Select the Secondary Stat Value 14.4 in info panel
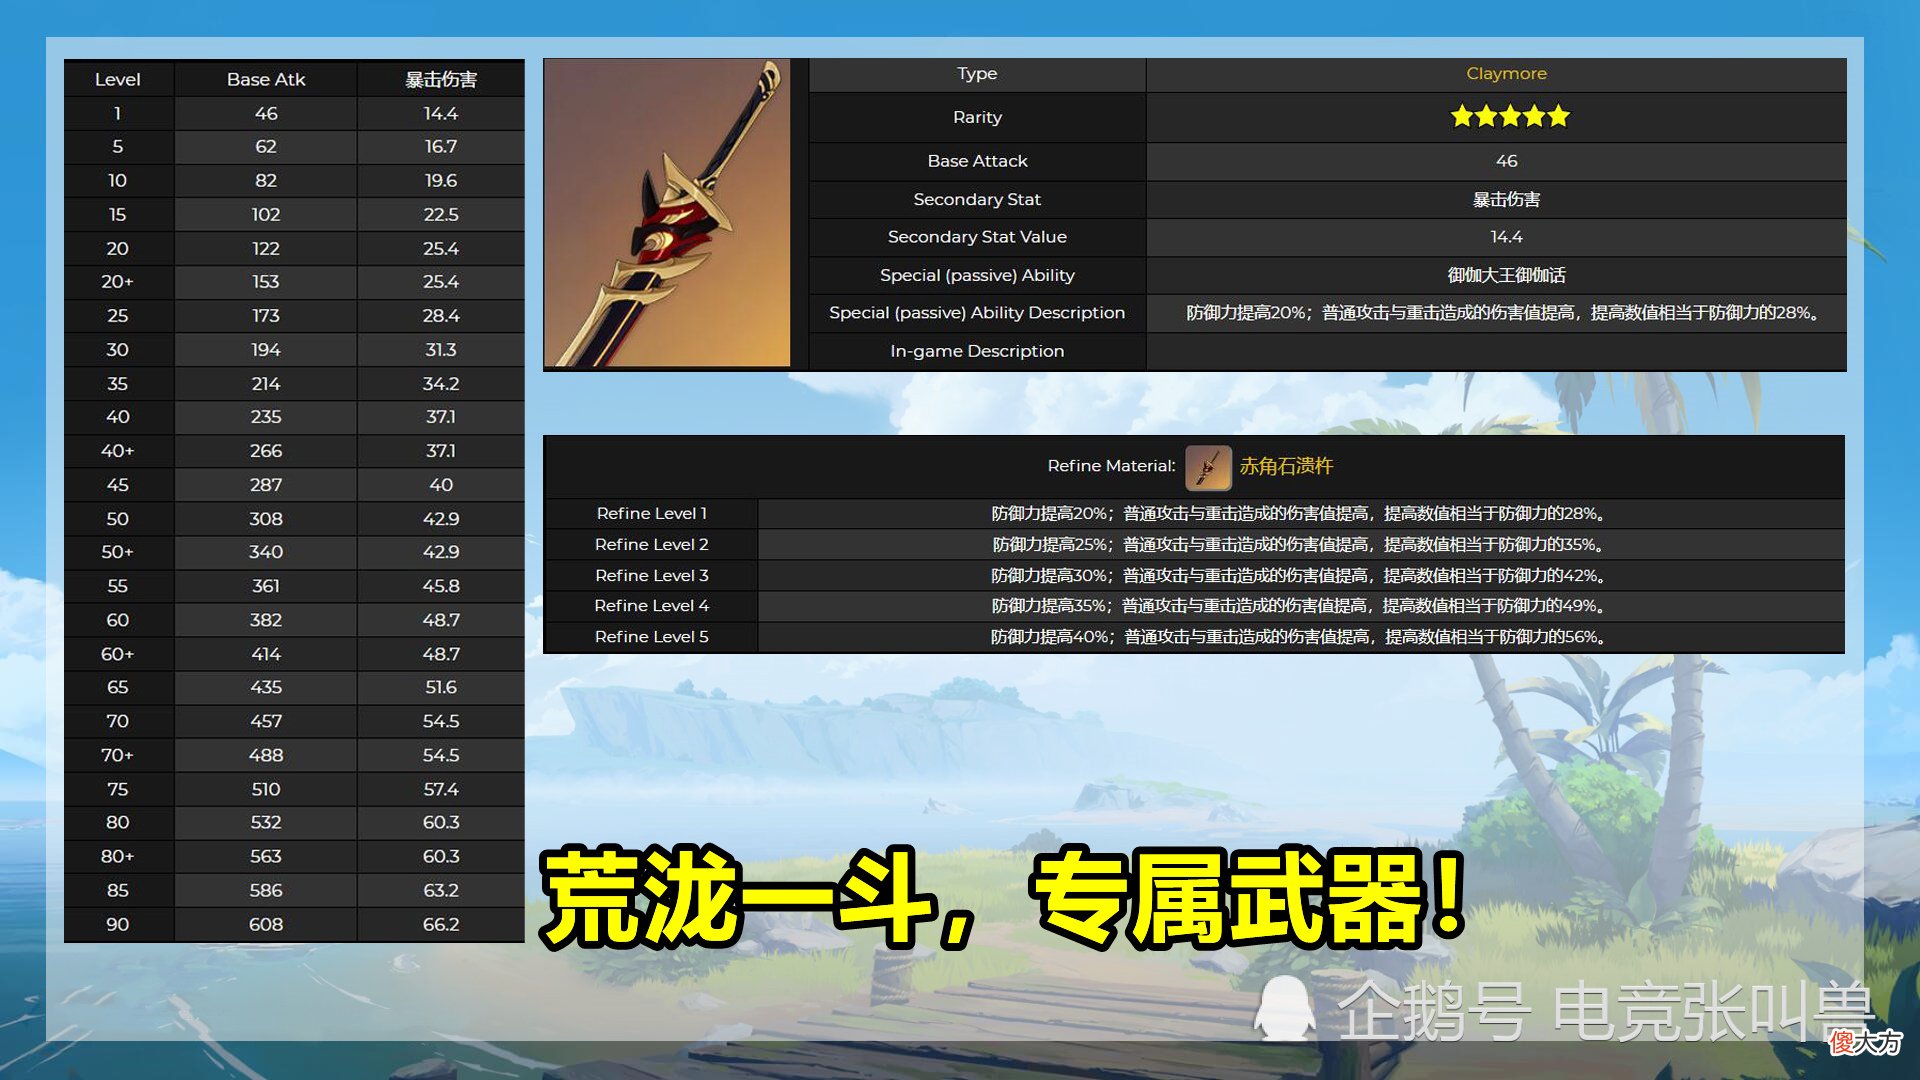The image size is (1920, 1080). (1506, 237)
